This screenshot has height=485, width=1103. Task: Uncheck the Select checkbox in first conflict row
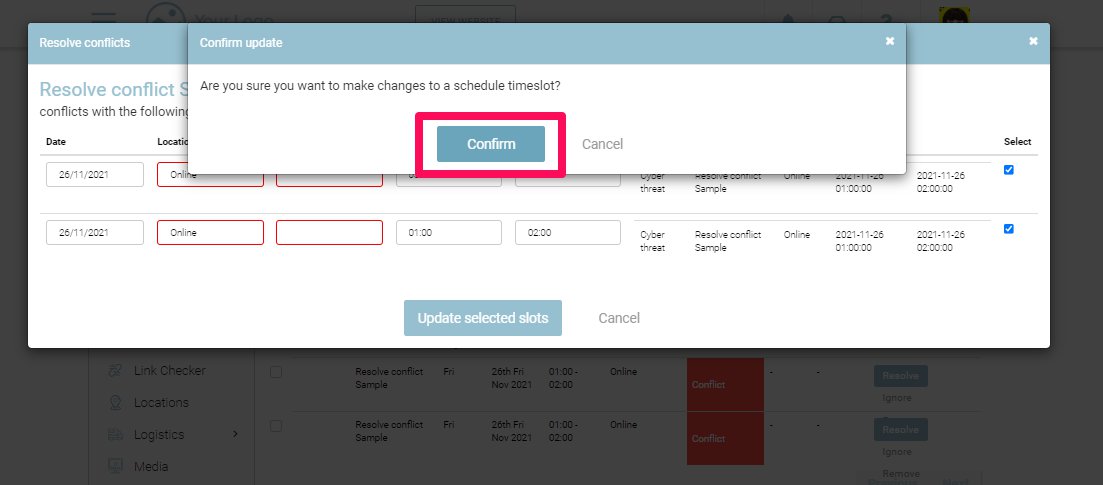click(x=1008, y=170)
